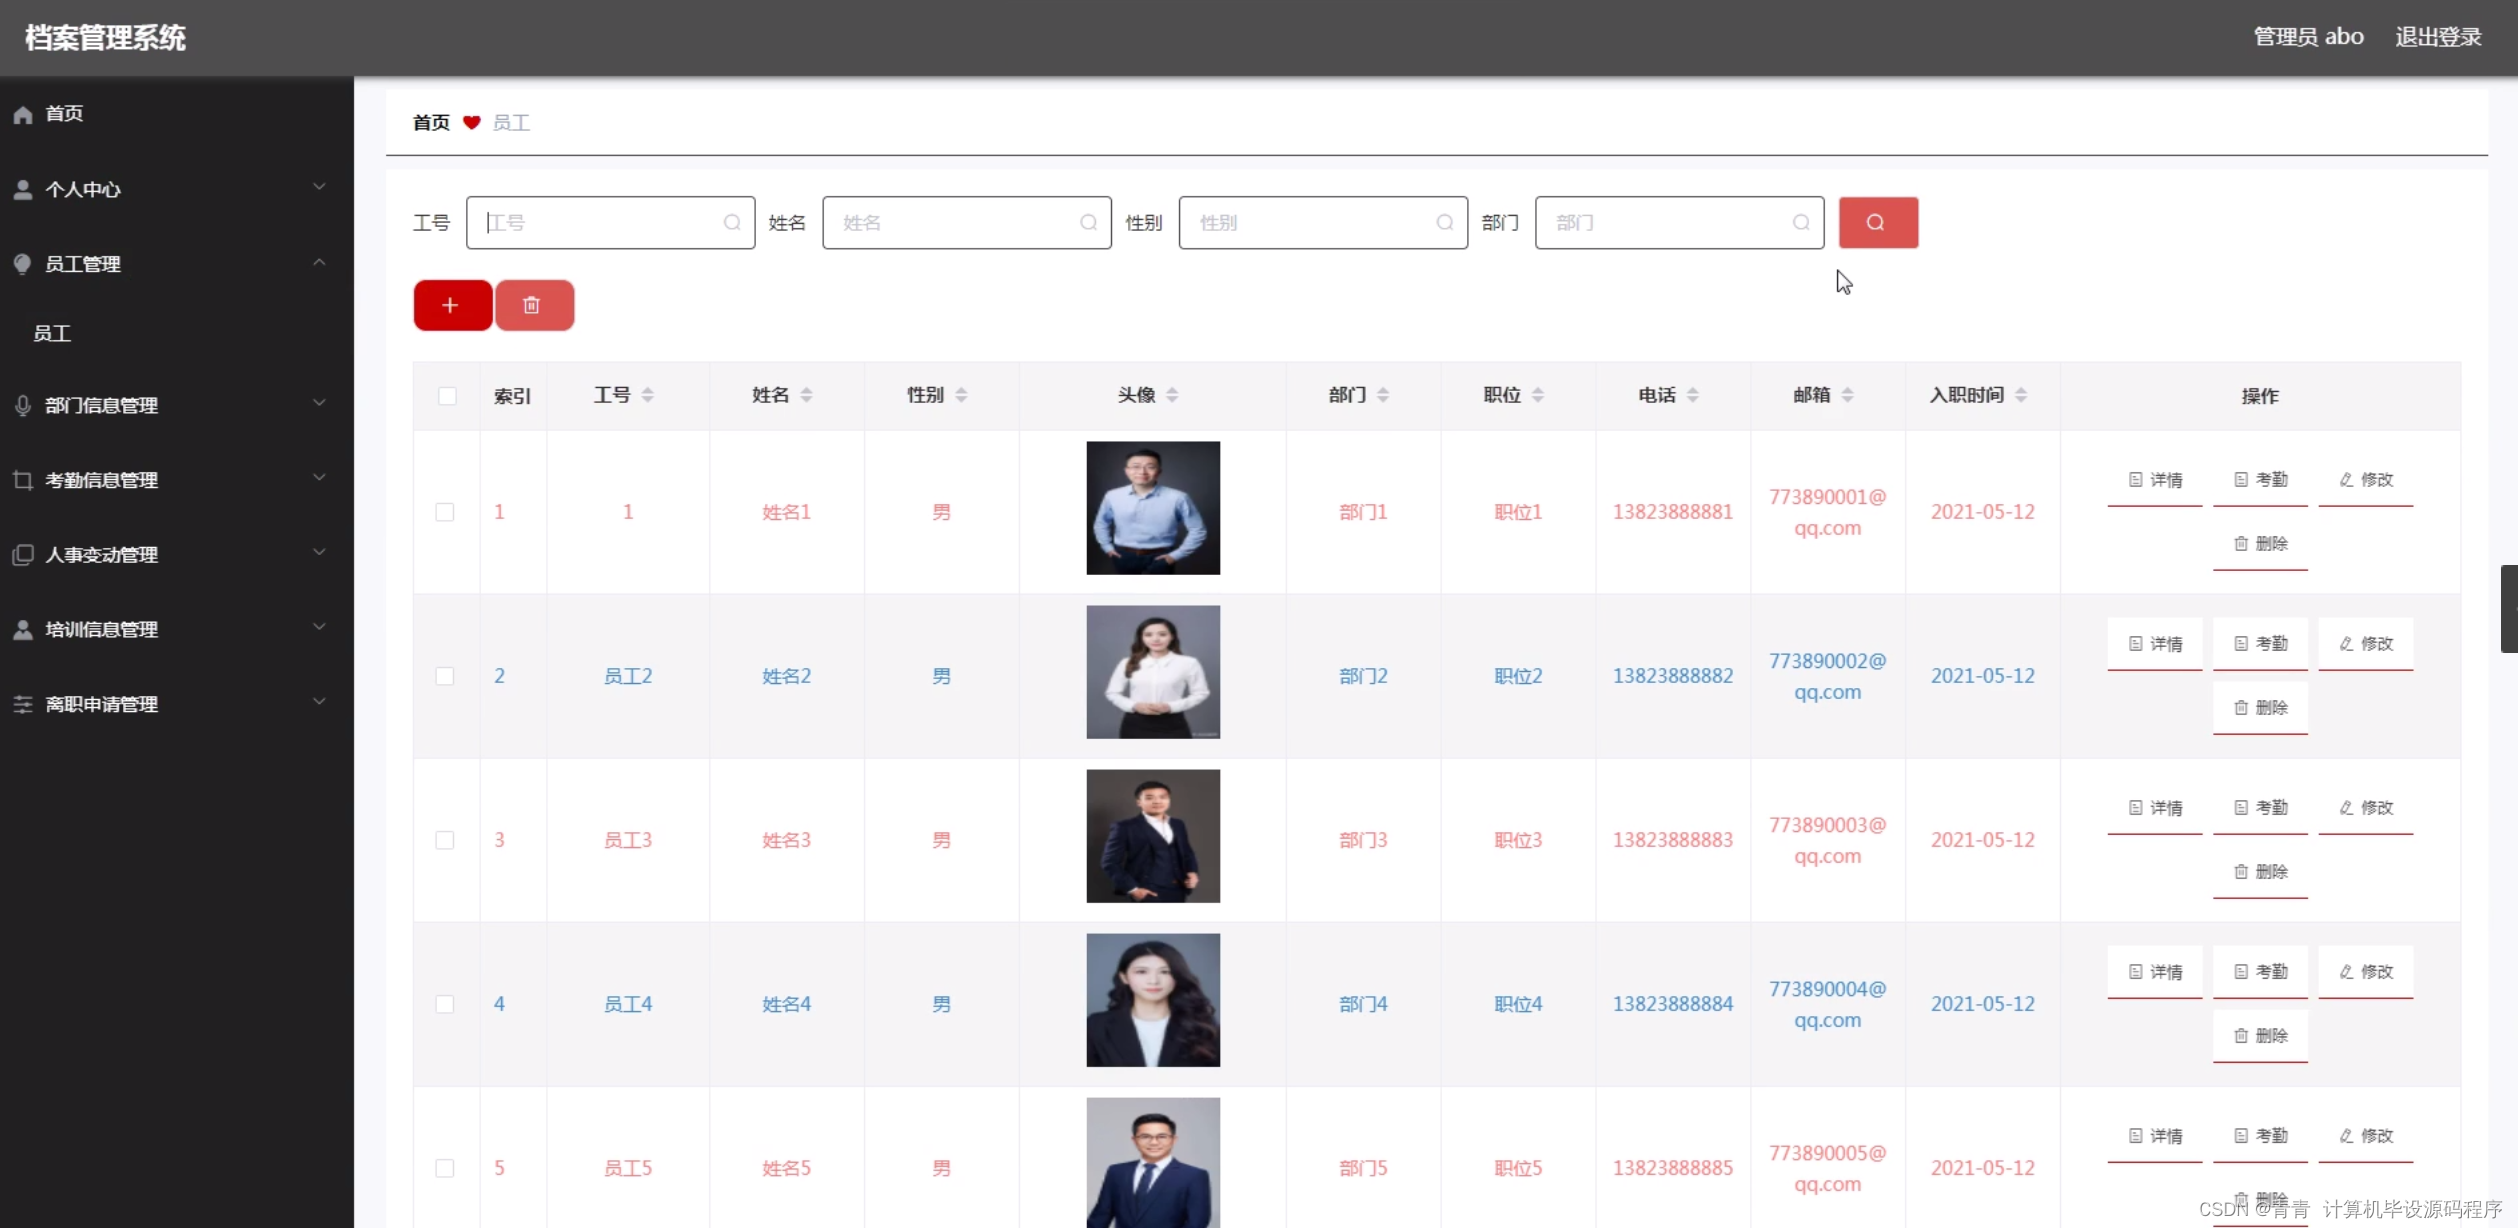Click 修改 on employee 员工2 row

(2365, 643)
